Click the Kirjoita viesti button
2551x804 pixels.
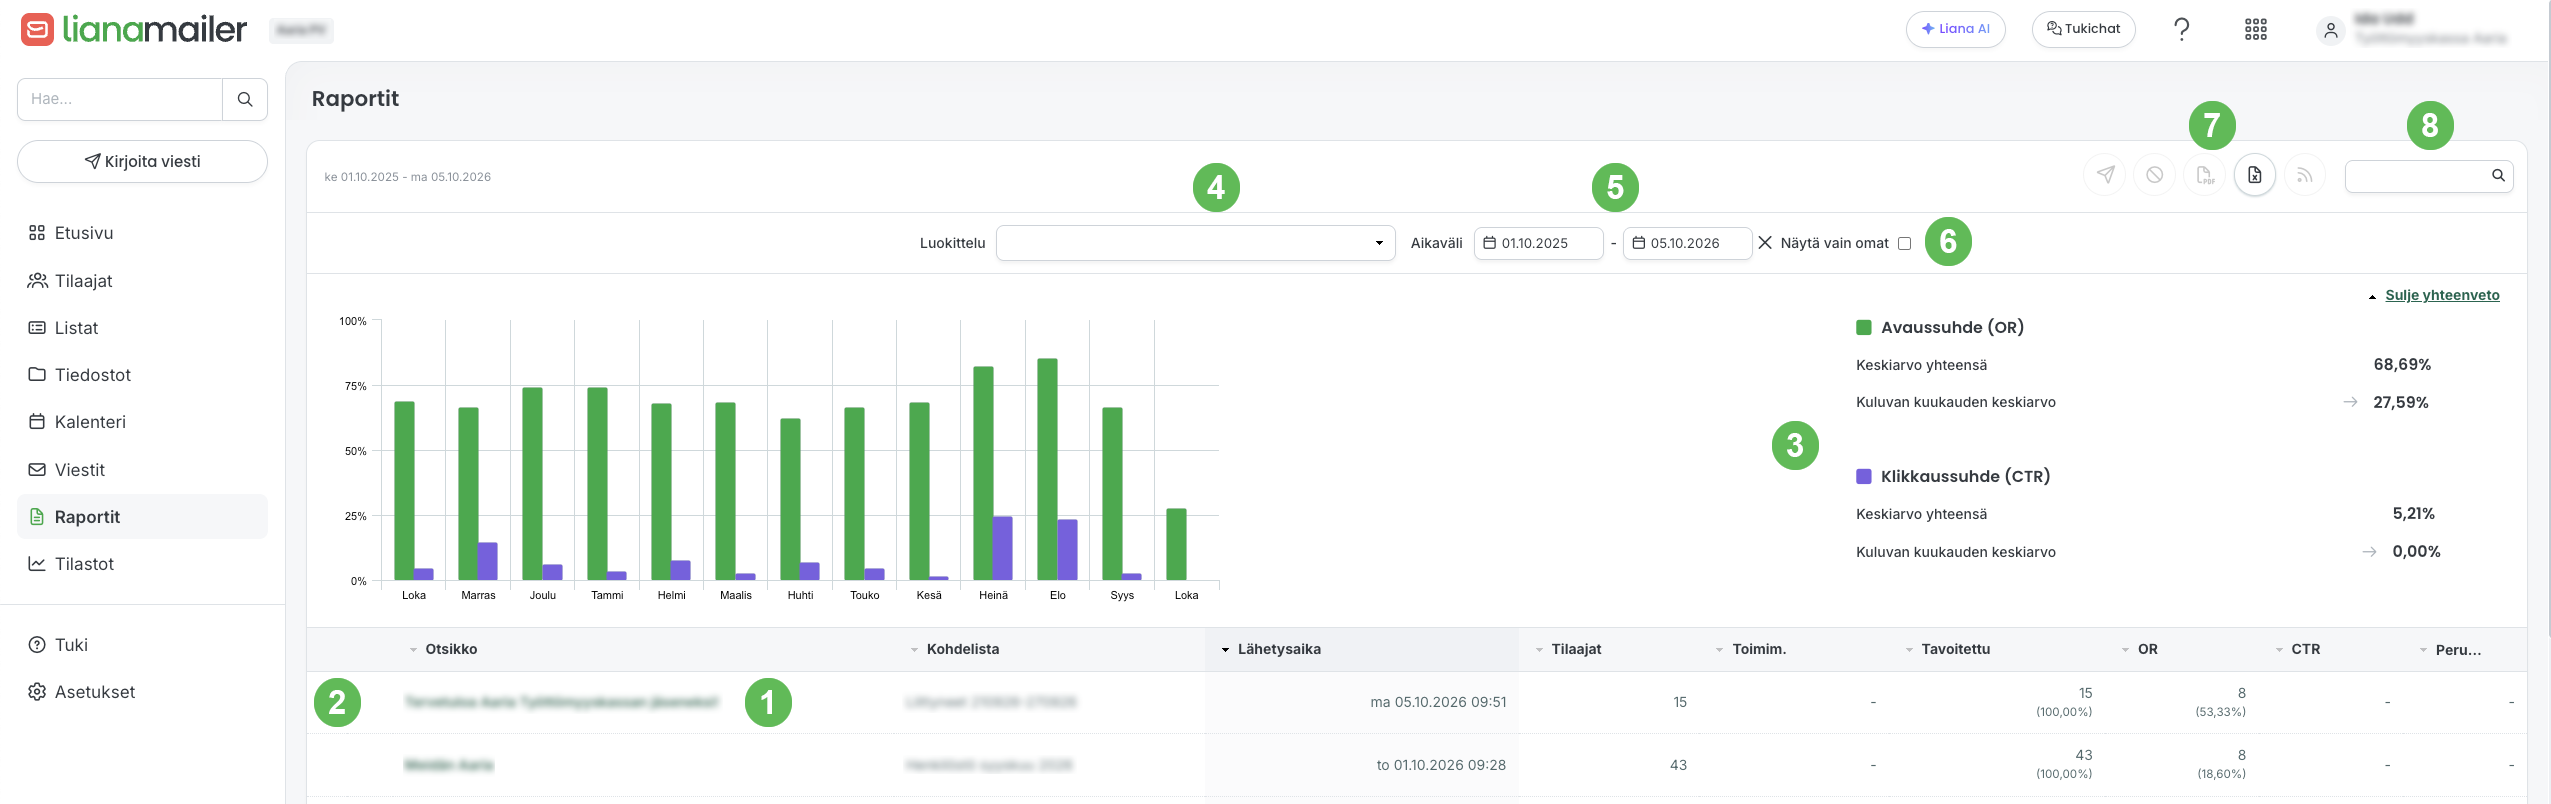142,161
